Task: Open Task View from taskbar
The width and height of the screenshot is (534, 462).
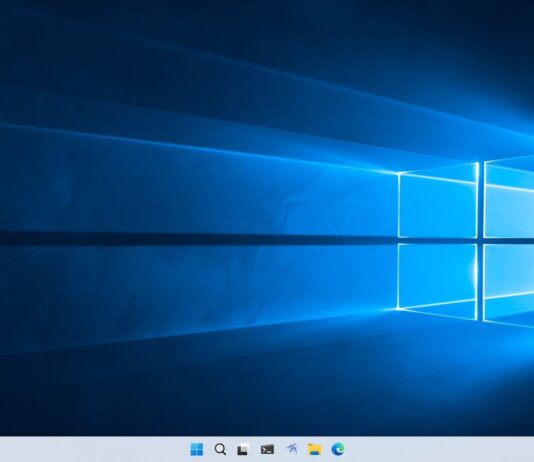Action: pyautogui.click(x=243, y=449)
